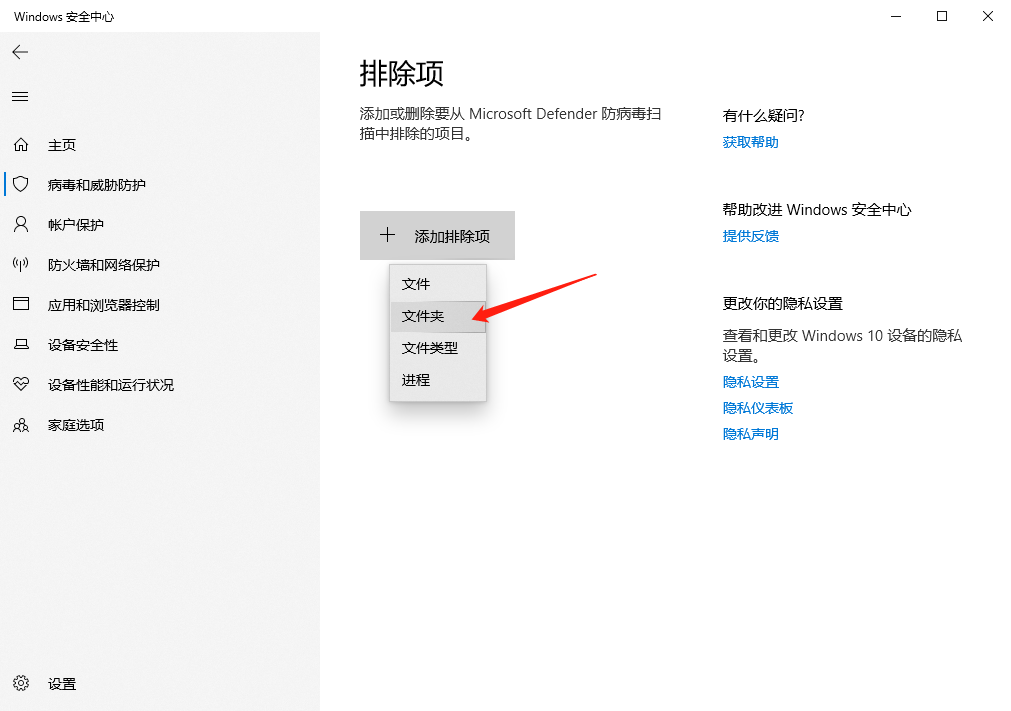Visit the 隐私仪表板 link
The image size is (1011, 711).
[x=757, y=408]
